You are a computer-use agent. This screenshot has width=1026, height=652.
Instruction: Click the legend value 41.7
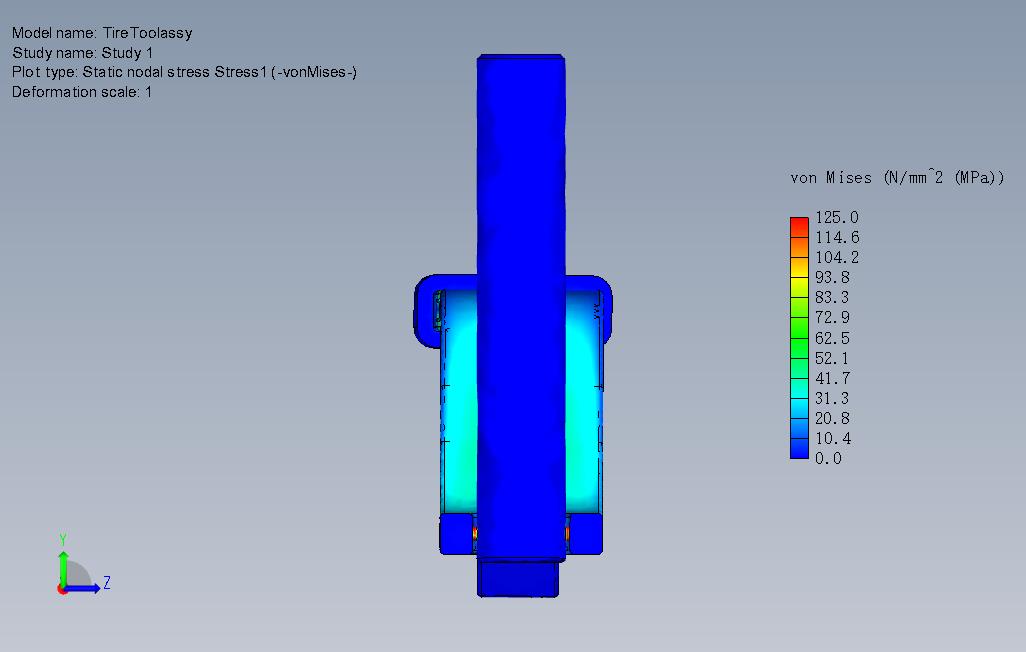pos(832,378)
